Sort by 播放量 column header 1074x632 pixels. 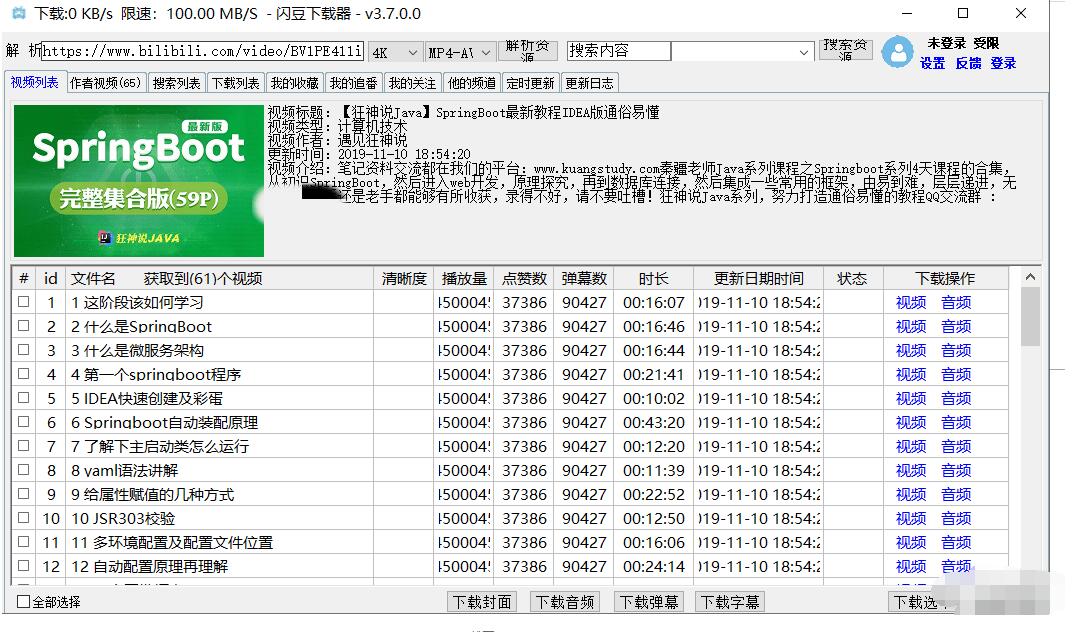[464, 279]
